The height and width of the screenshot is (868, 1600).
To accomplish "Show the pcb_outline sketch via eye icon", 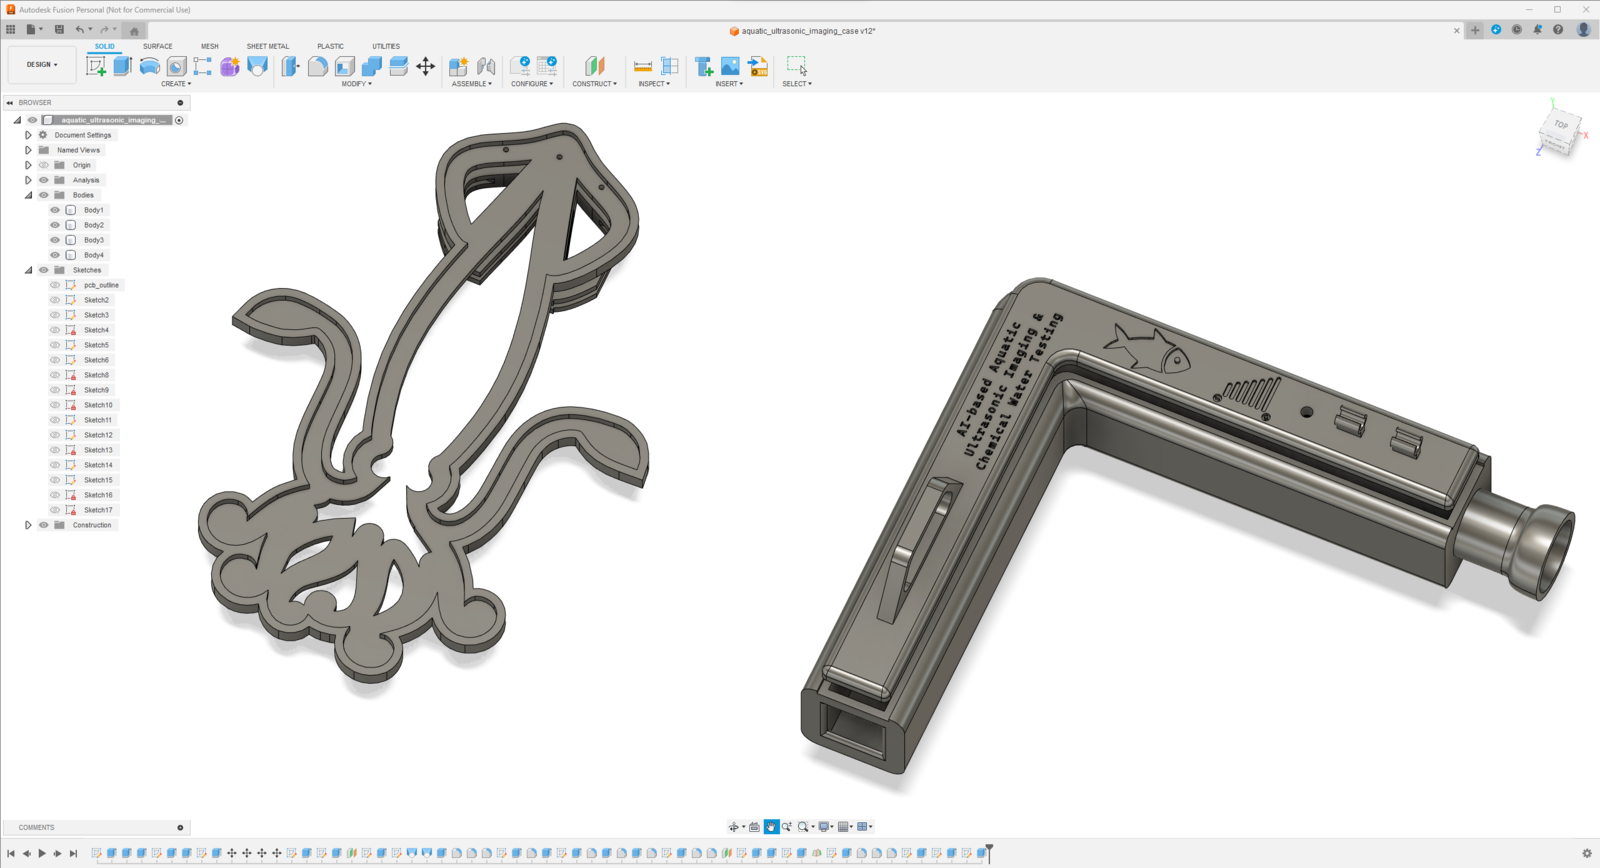I will [55, 285].
